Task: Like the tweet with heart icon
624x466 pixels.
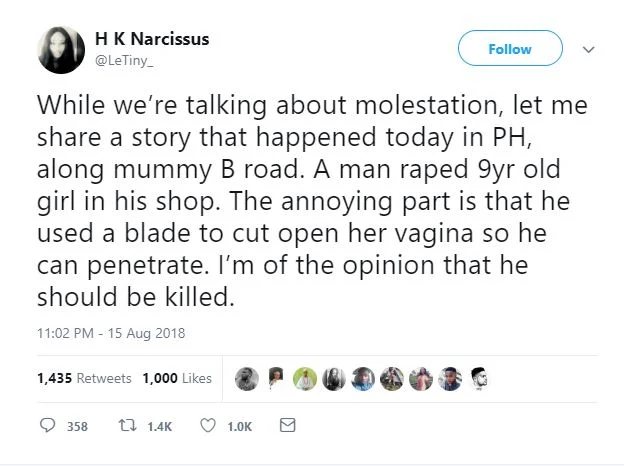Action: (209, 426)
